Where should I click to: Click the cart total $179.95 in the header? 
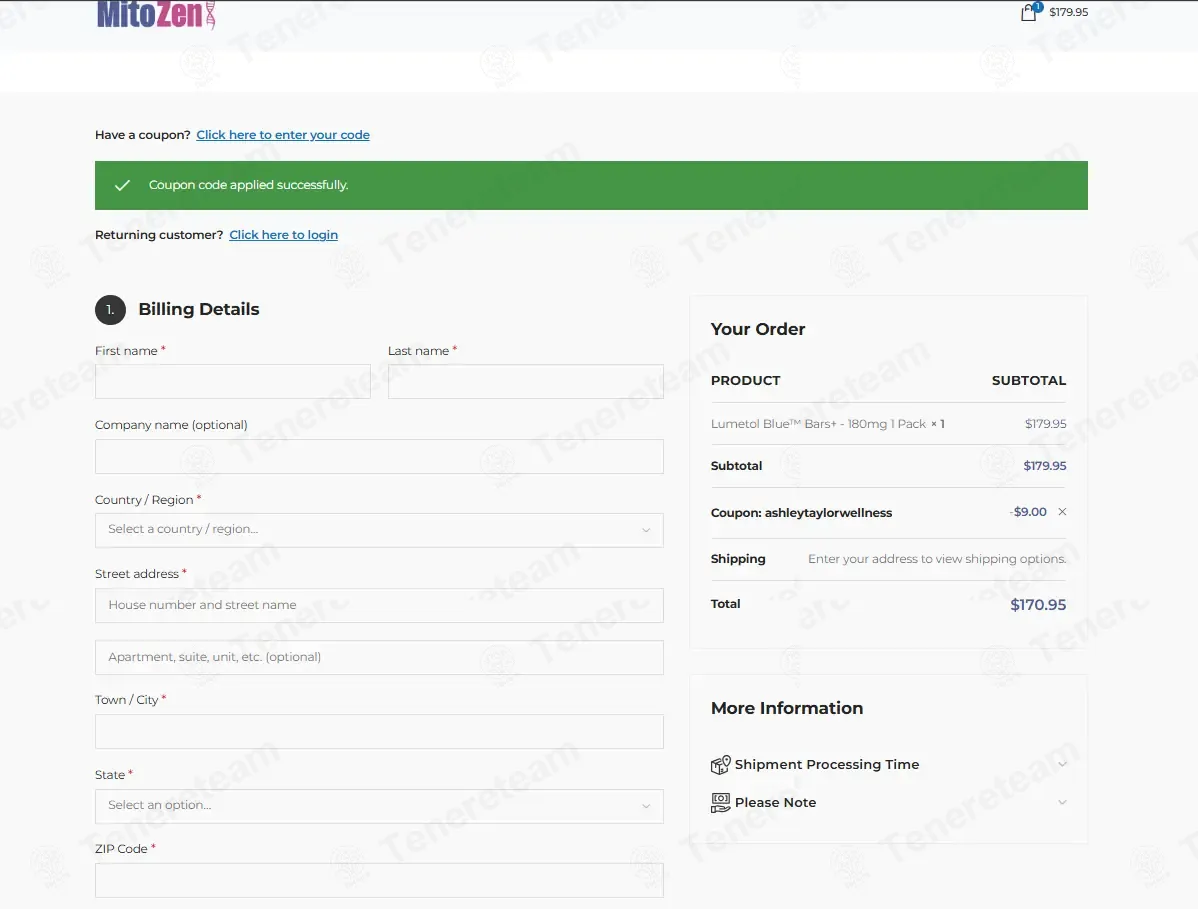pos(1068,12)
